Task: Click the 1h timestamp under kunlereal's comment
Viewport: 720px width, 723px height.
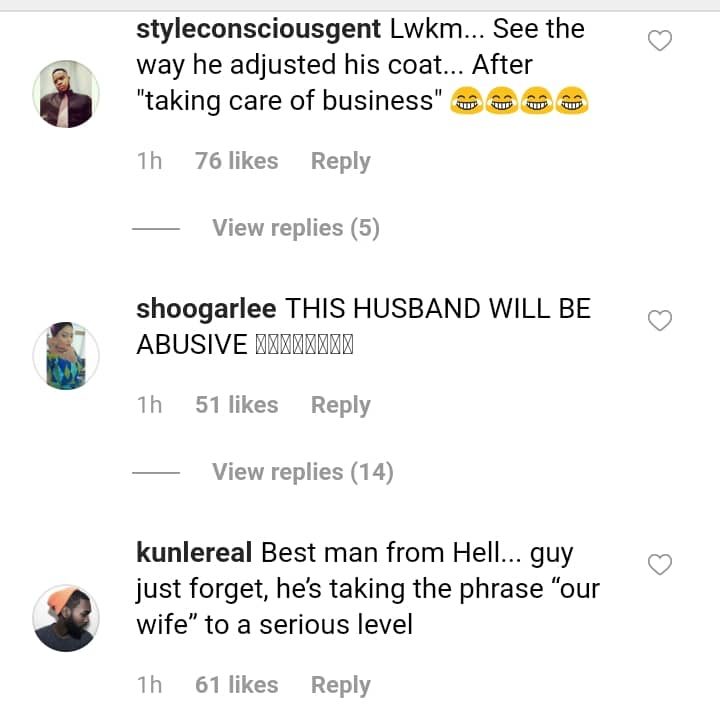Action: (x=149, y=685)
